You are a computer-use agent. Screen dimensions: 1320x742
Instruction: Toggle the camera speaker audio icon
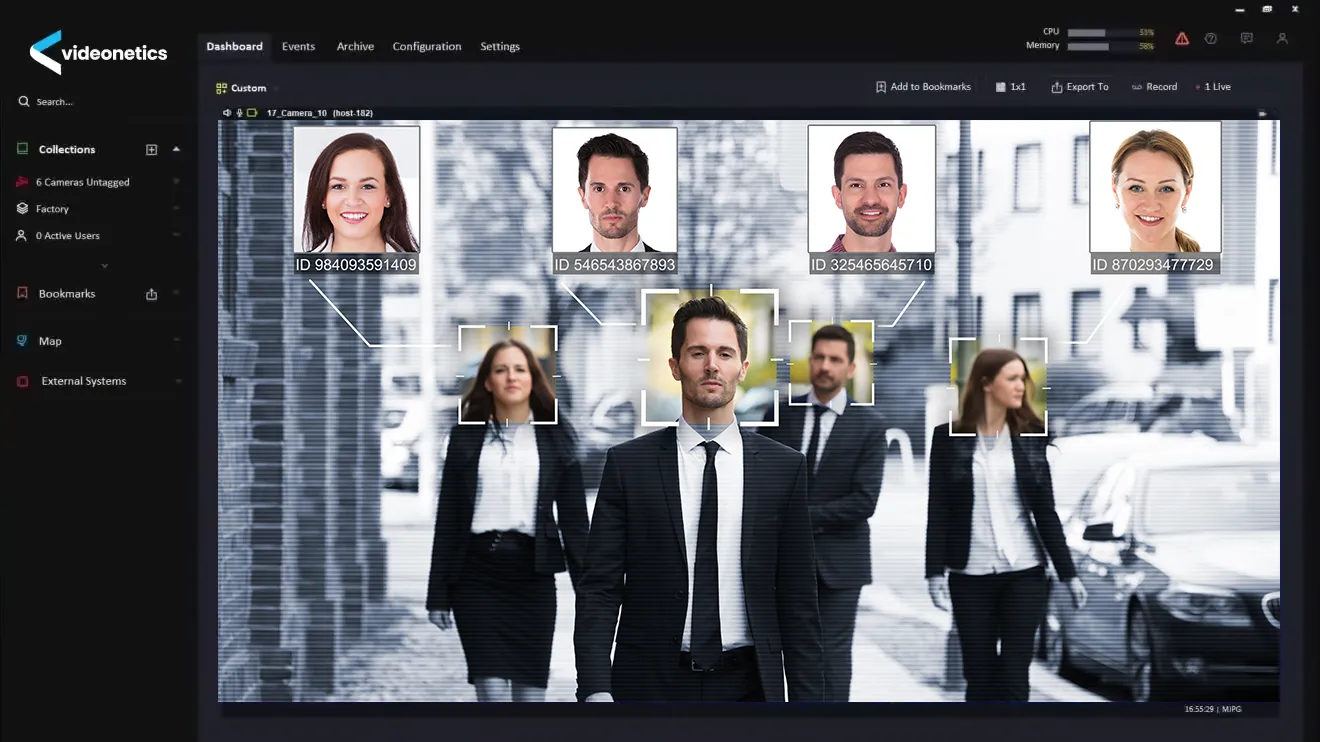tap(227, 113)
